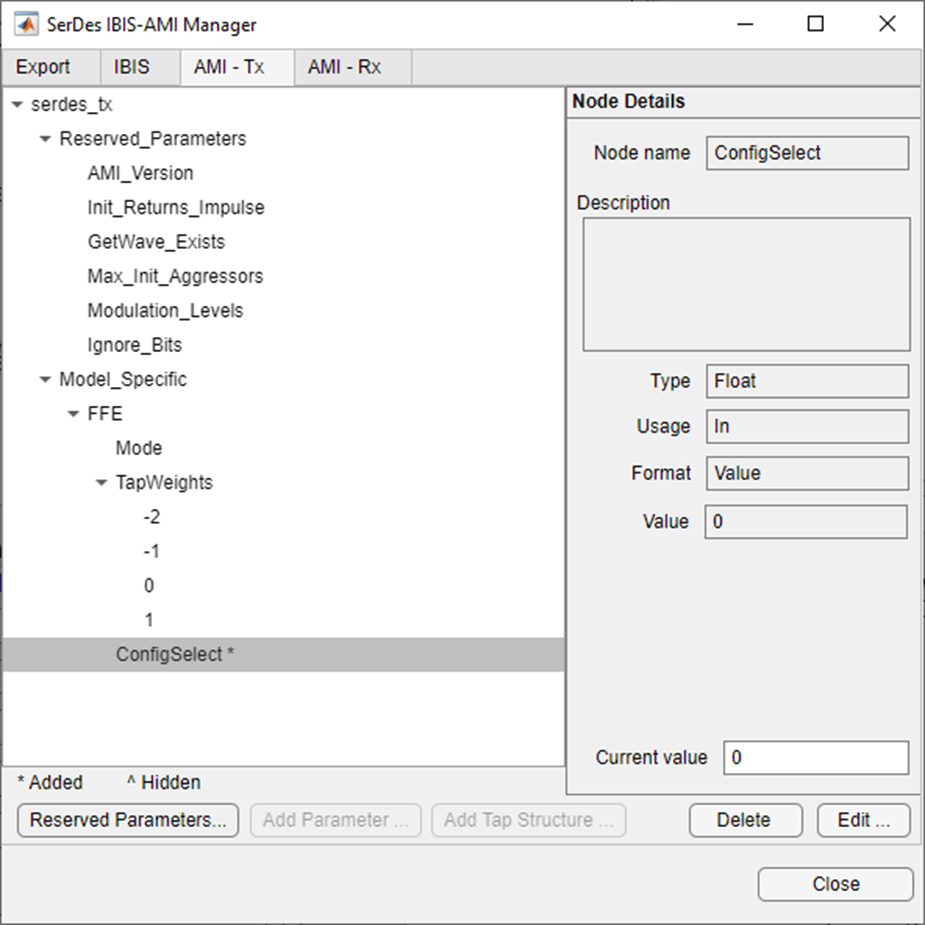The image size is (925, 925).
Task: Select the Init_Returns_Impulse tree item
Action: point(175,208)
